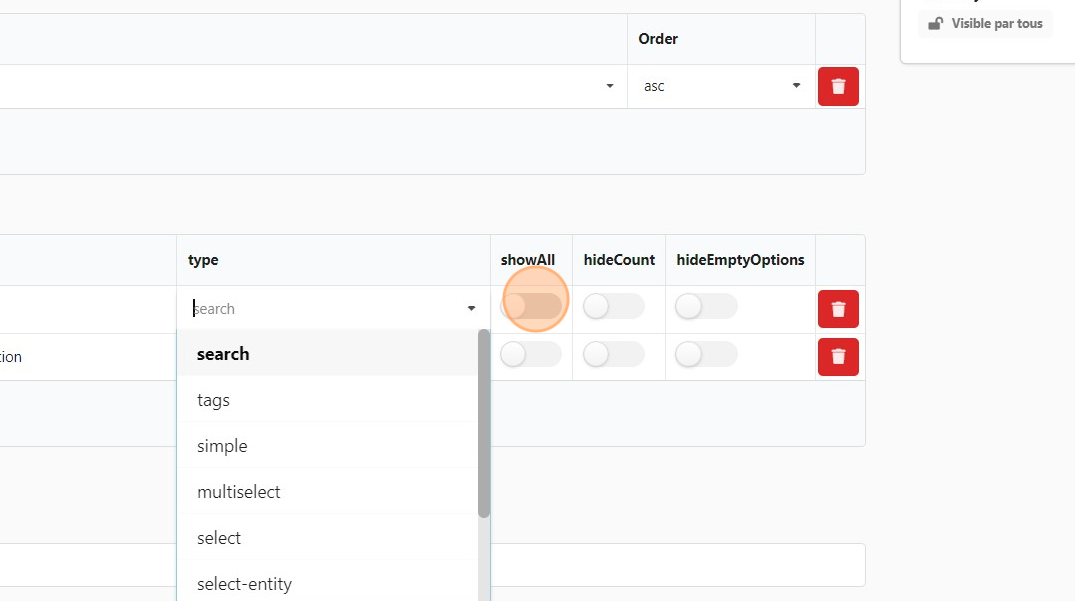This screenshot has width=1075, height=601.
Task: Collapse the type dropdown via its arrow
Action: click(x=471, y=309)
